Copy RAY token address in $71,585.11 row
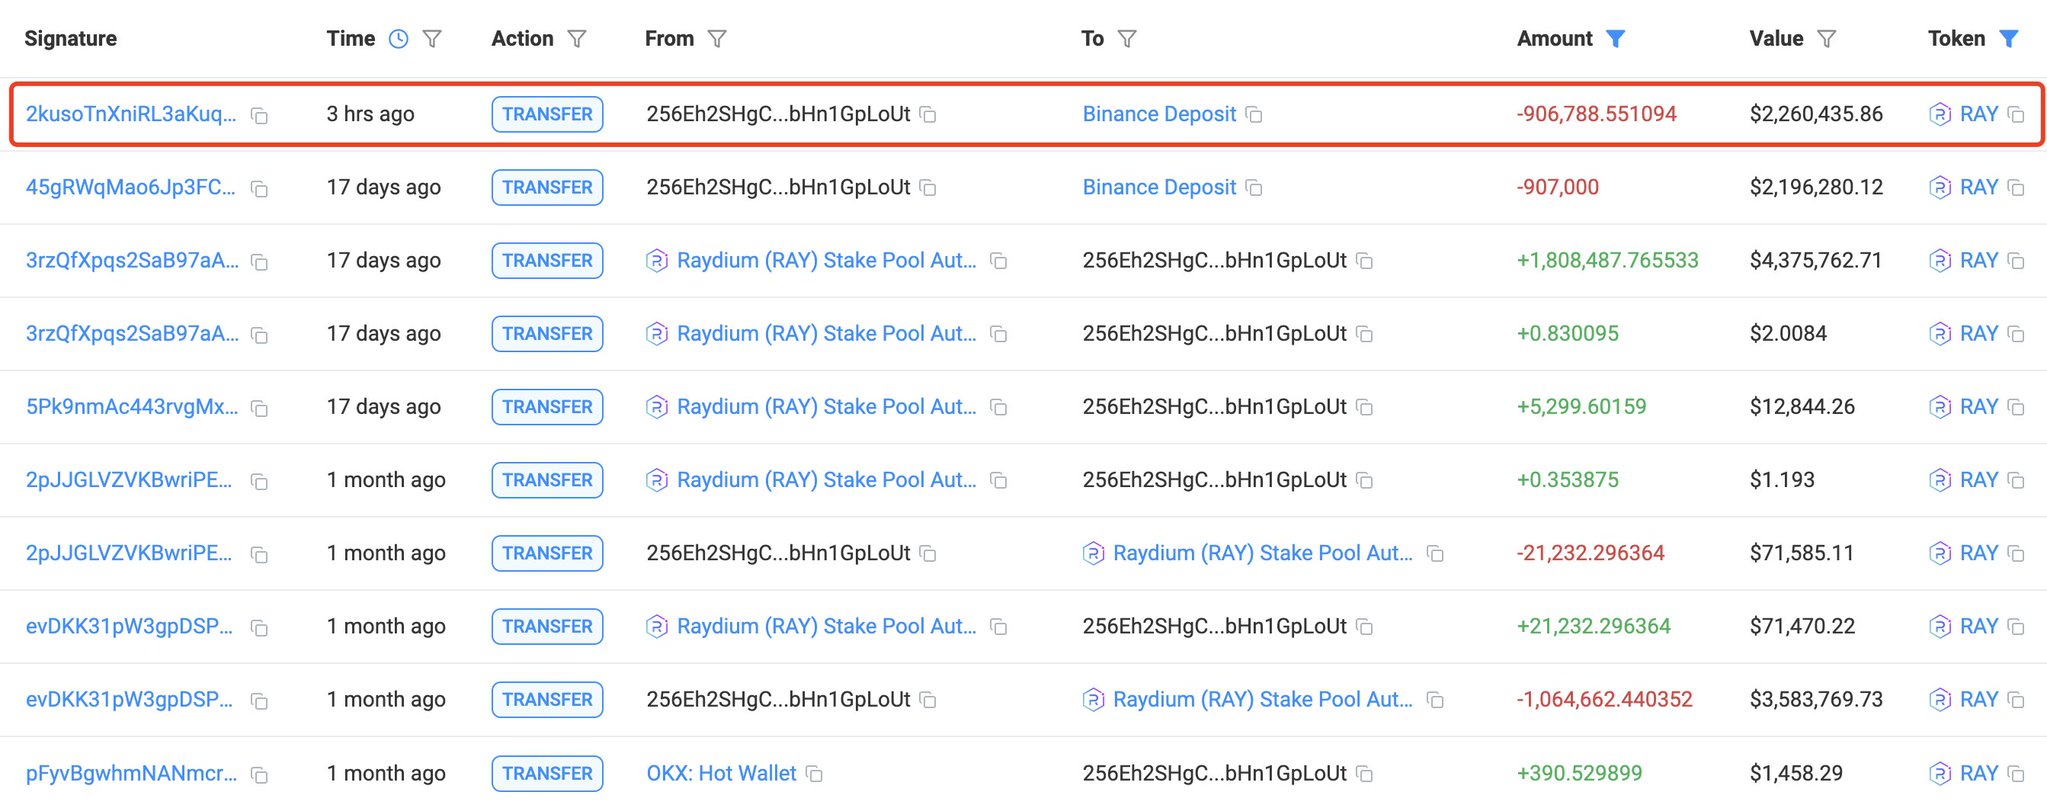 click(x=2016, y=554)
